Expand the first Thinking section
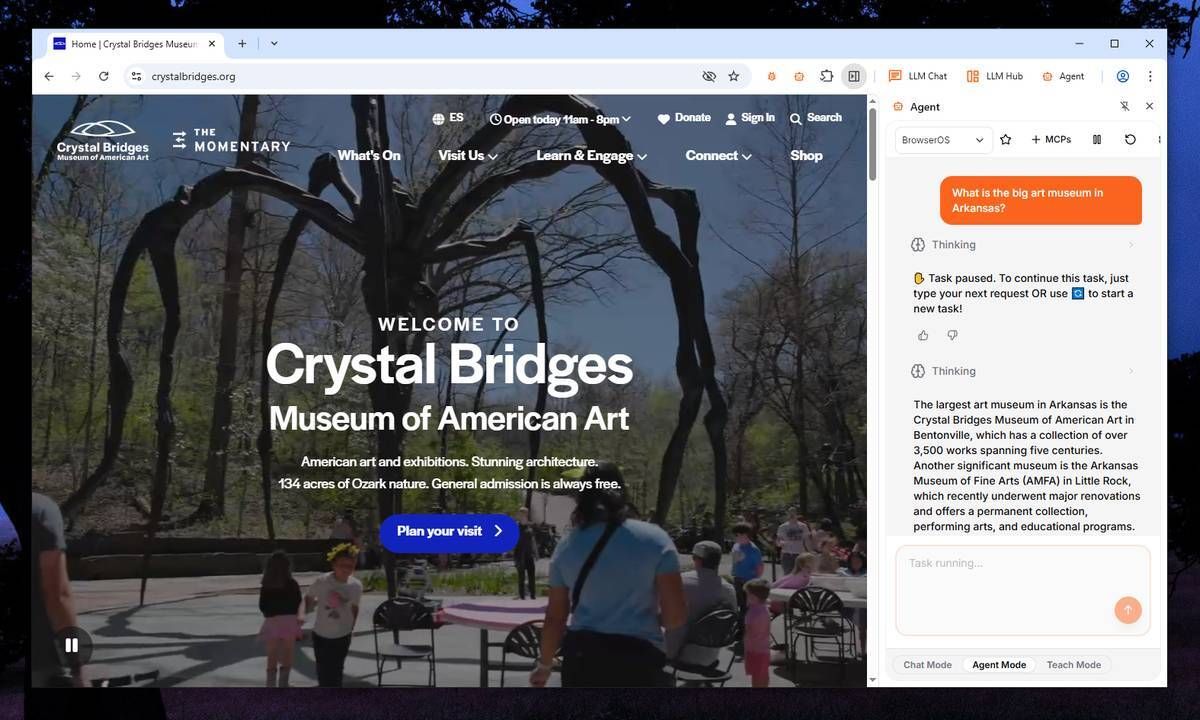 [x=1023, y=245]
